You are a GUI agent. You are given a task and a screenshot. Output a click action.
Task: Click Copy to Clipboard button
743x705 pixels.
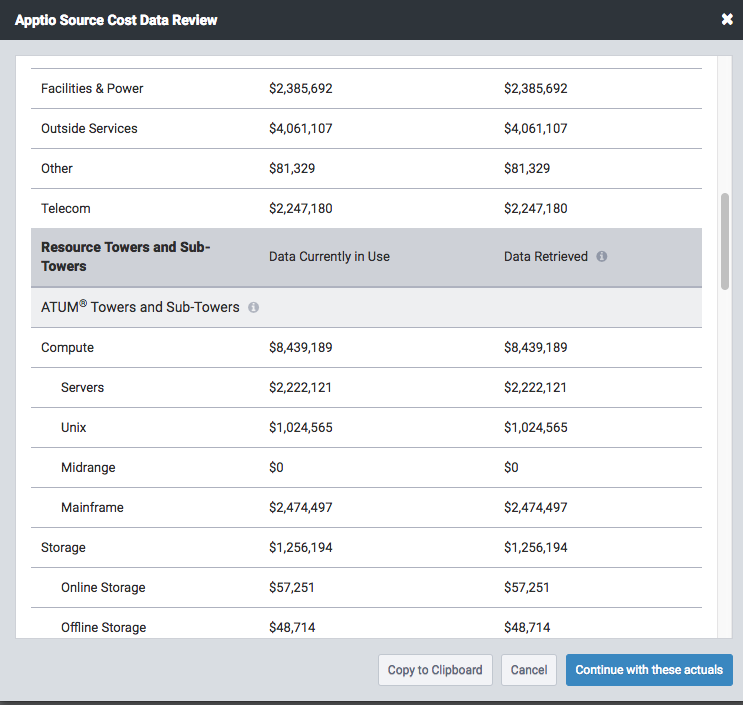point(435,669)
